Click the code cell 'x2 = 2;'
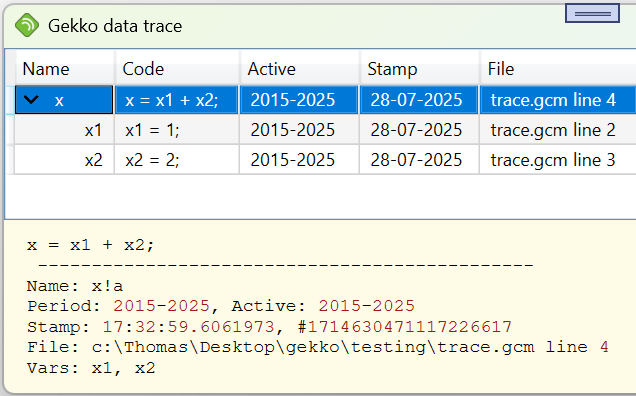Image resolution: width=636 pixels, height=396 pixels. pyautogui.click(x=177, y=160)
